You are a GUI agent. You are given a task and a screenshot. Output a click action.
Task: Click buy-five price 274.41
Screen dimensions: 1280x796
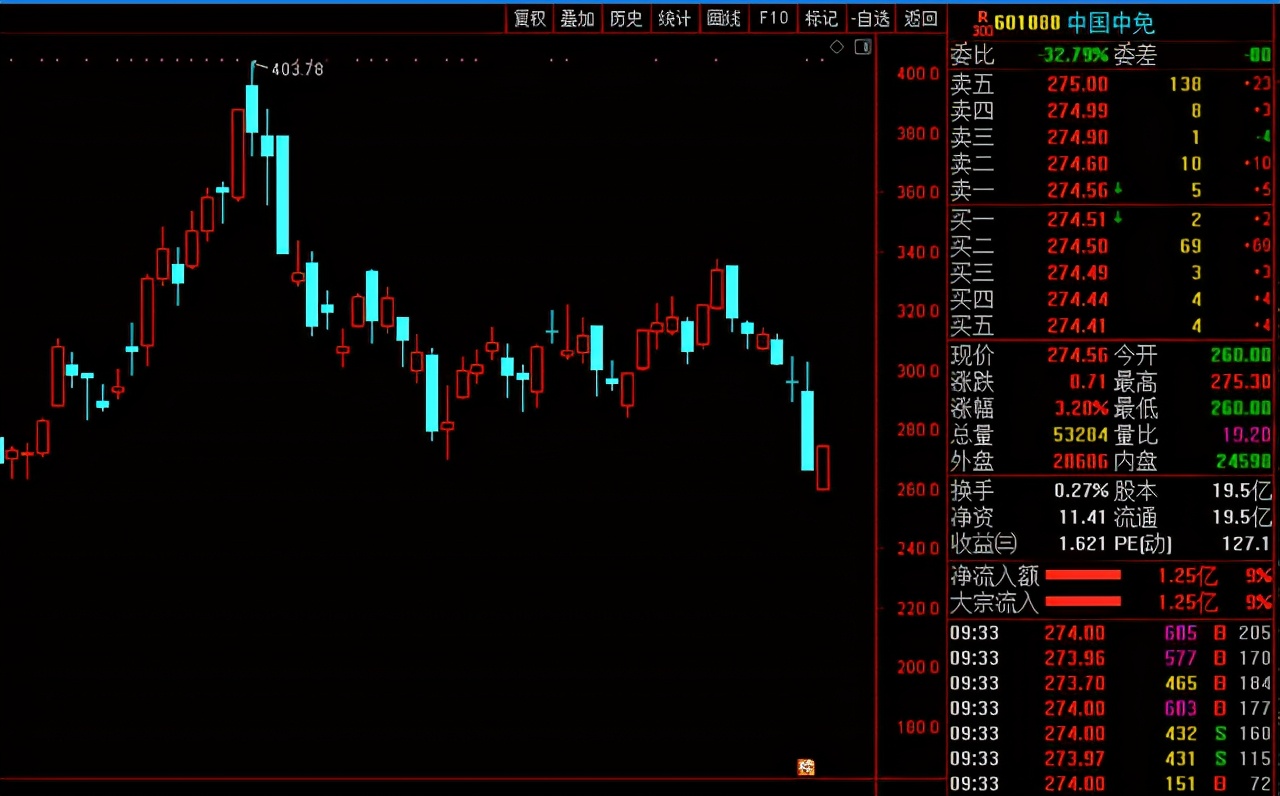coord(1077,325)
